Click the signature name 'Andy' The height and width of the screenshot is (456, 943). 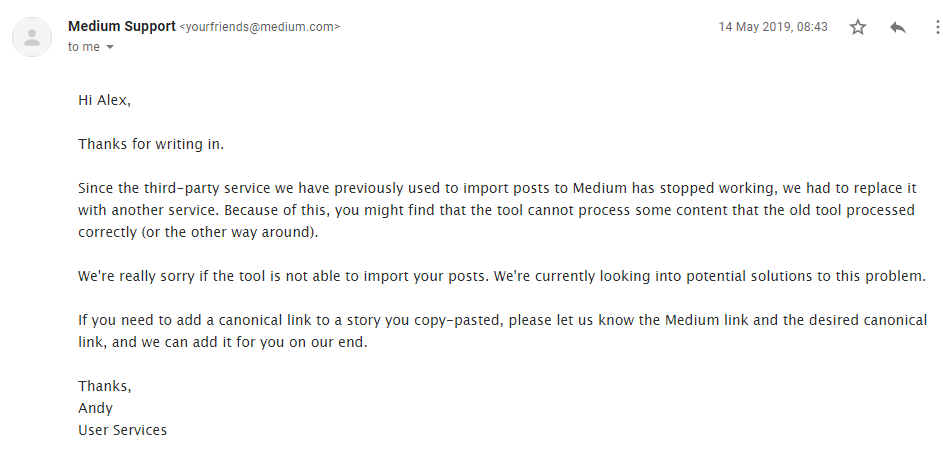[x=96, y=408]
